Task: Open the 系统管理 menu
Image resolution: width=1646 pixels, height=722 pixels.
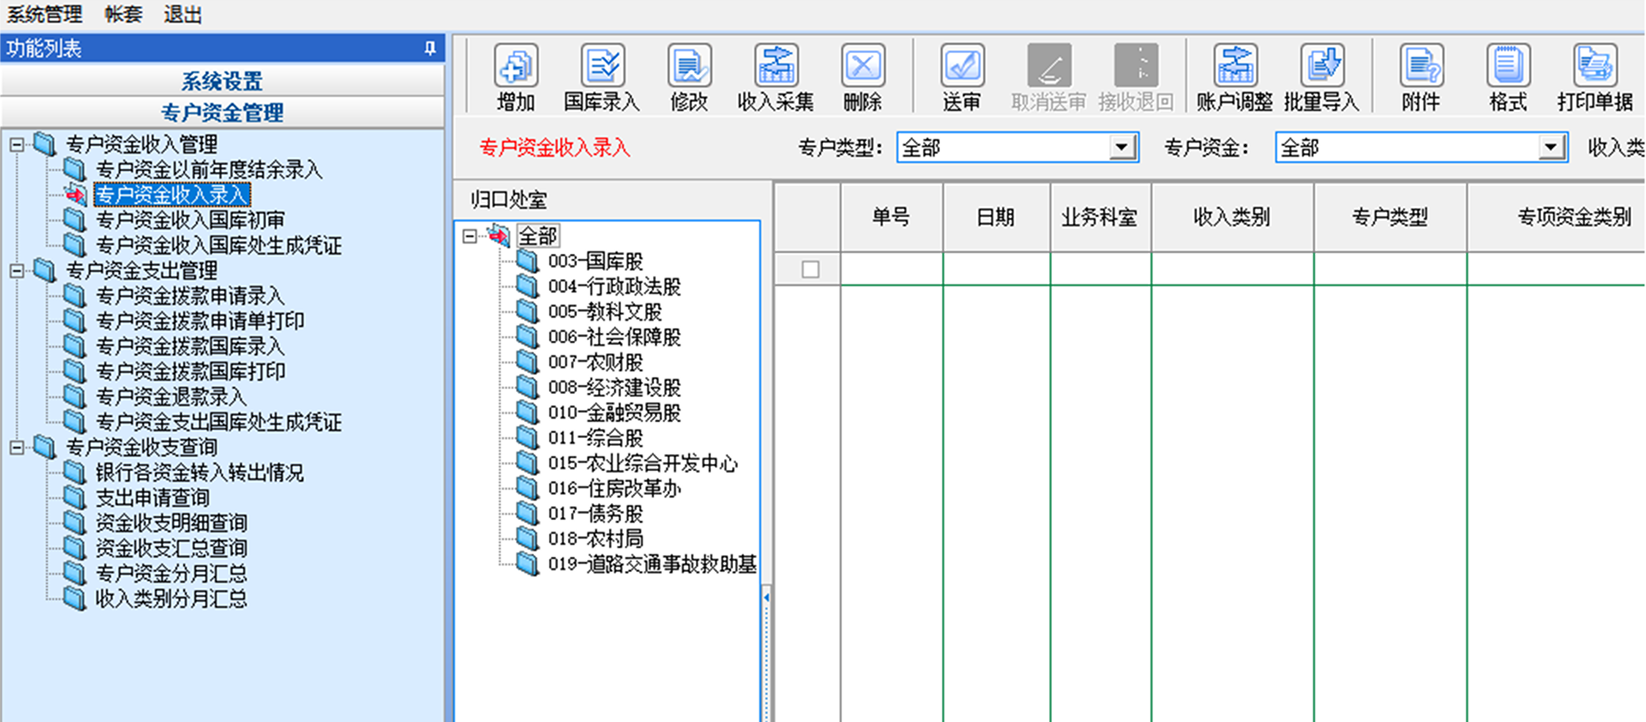Action: 44,15
